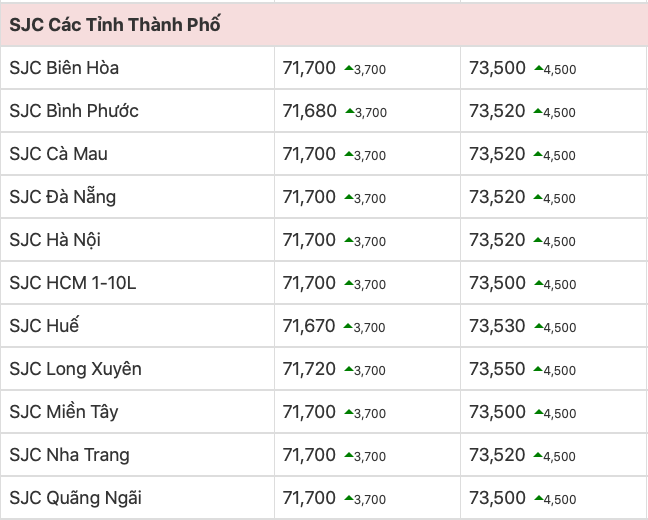Click the SJC Cà Mau label

(58, 154)
